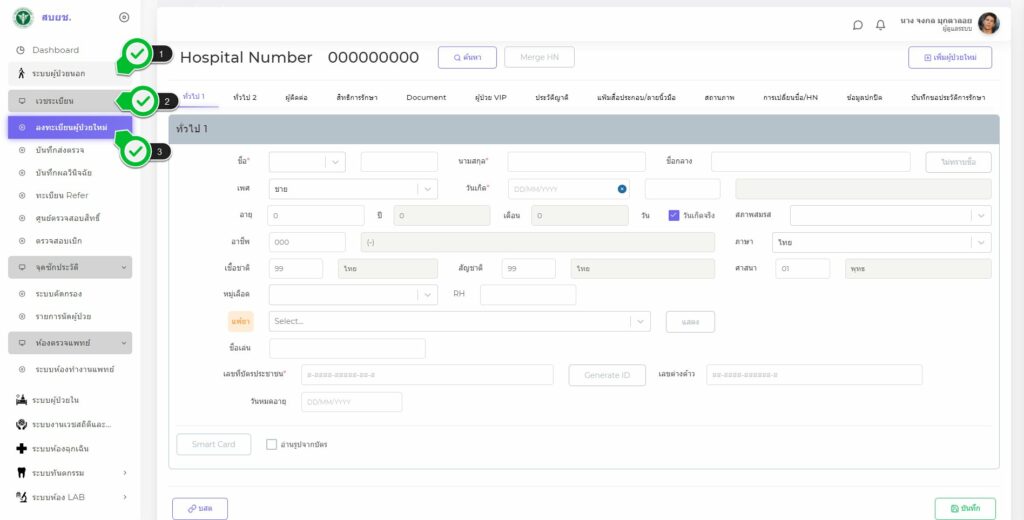Clear birth date with the blue X icon
1024x520 pixels.
tap(621, 189)
